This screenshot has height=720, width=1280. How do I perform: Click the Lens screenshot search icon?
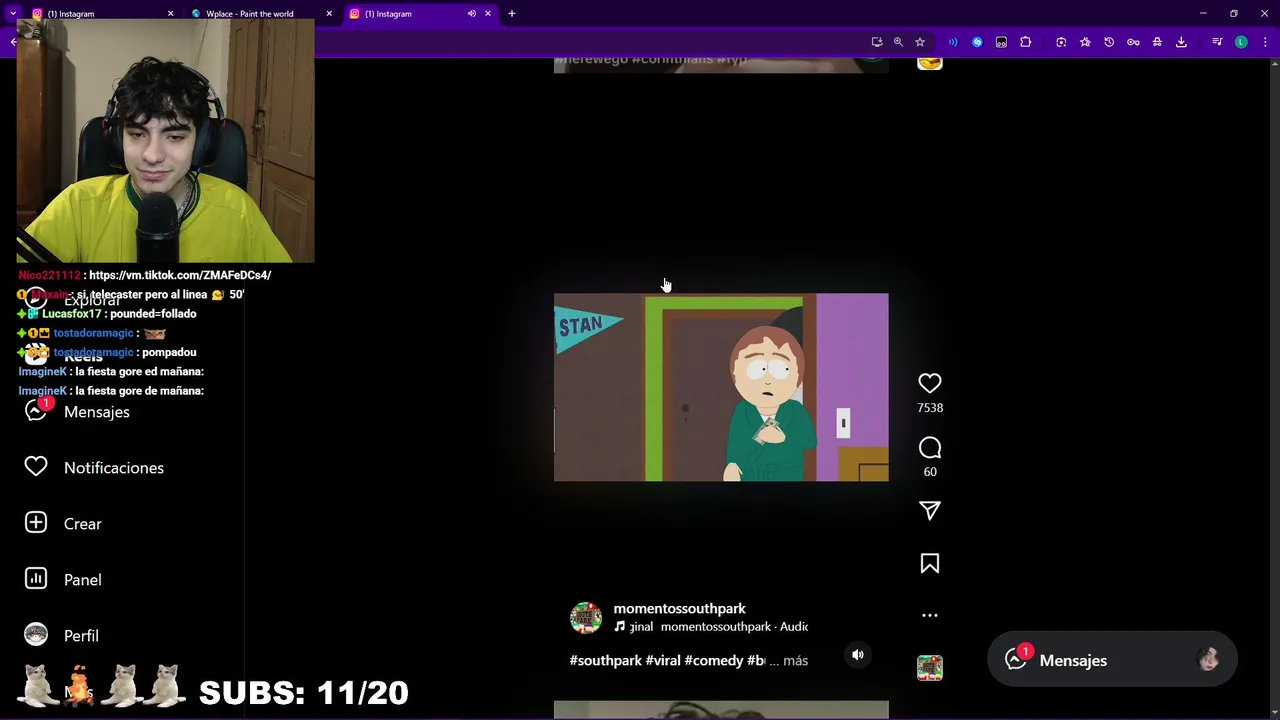pos(1061,42)
